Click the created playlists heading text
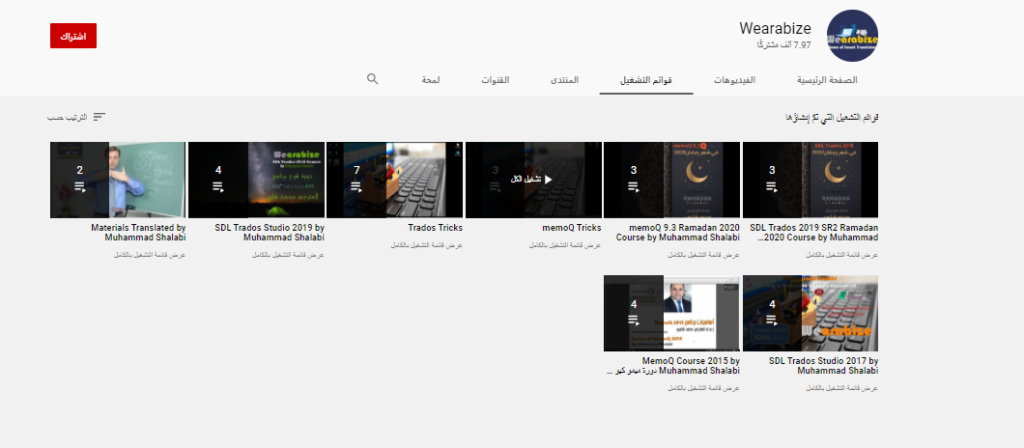The height and width of the screenshot is (448, 1024). click(x=831, y=118)
